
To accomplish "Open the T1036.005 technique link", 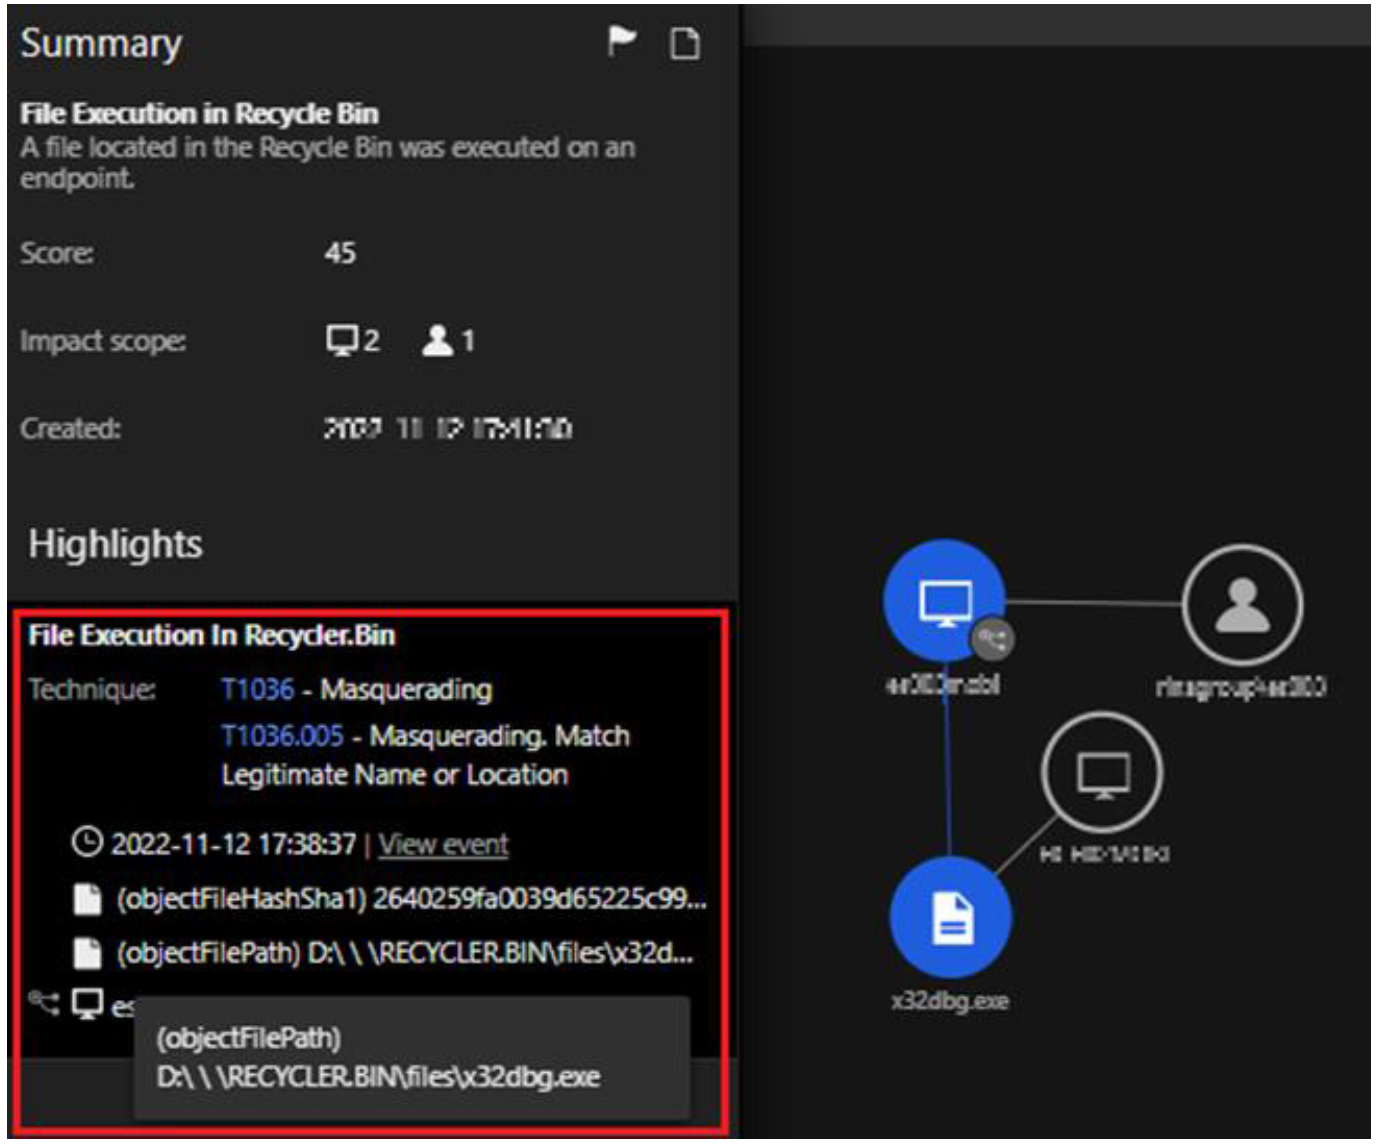I will coord(282,736).
